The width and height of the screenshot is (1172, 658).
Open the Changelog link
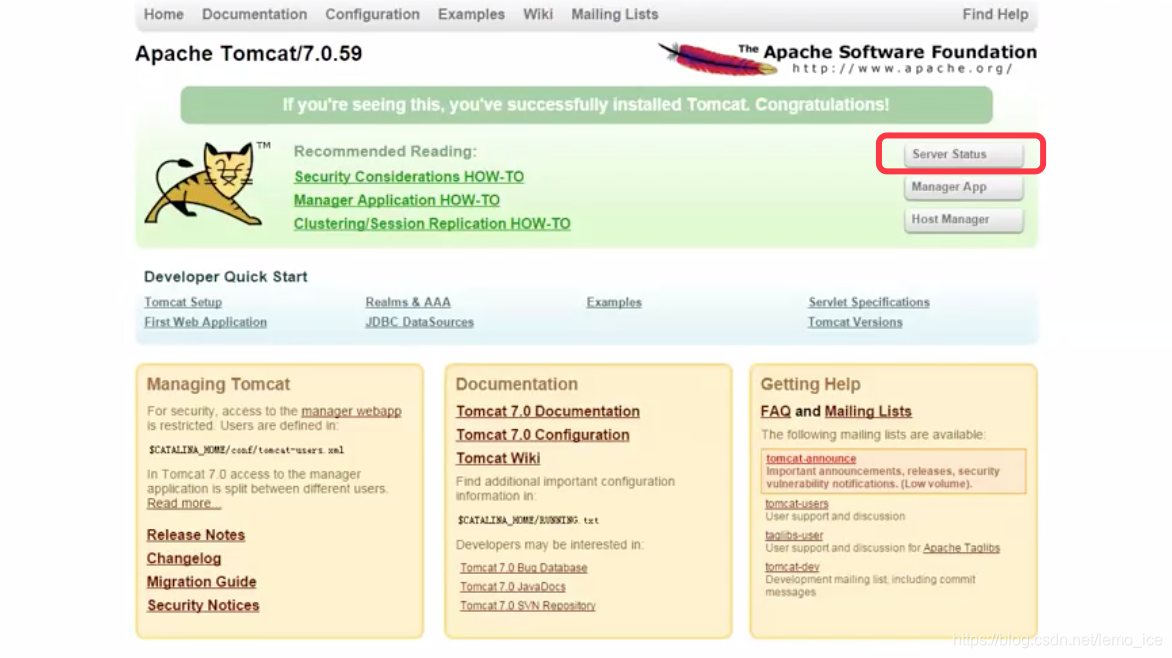coord(184,559)
